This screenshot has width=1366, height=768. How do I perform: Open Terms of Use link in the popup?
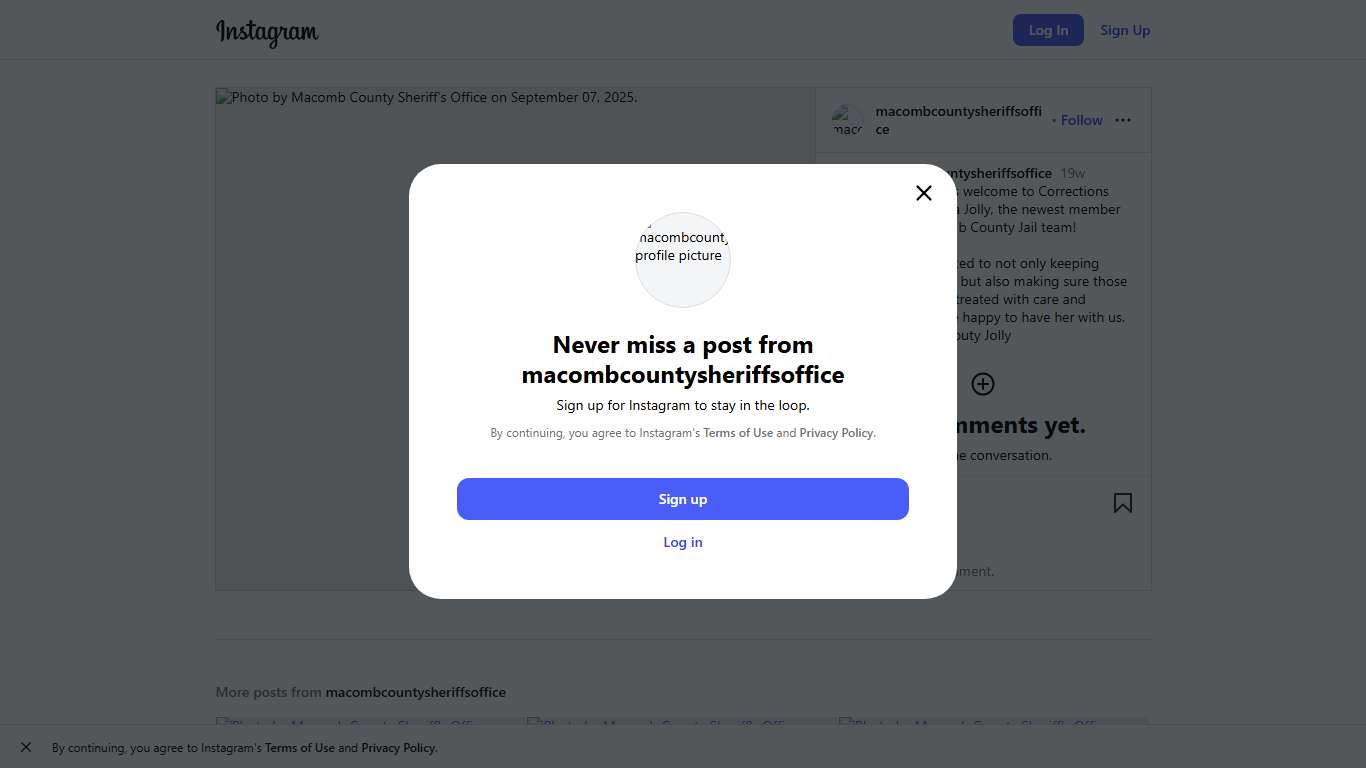click(738, 433)
